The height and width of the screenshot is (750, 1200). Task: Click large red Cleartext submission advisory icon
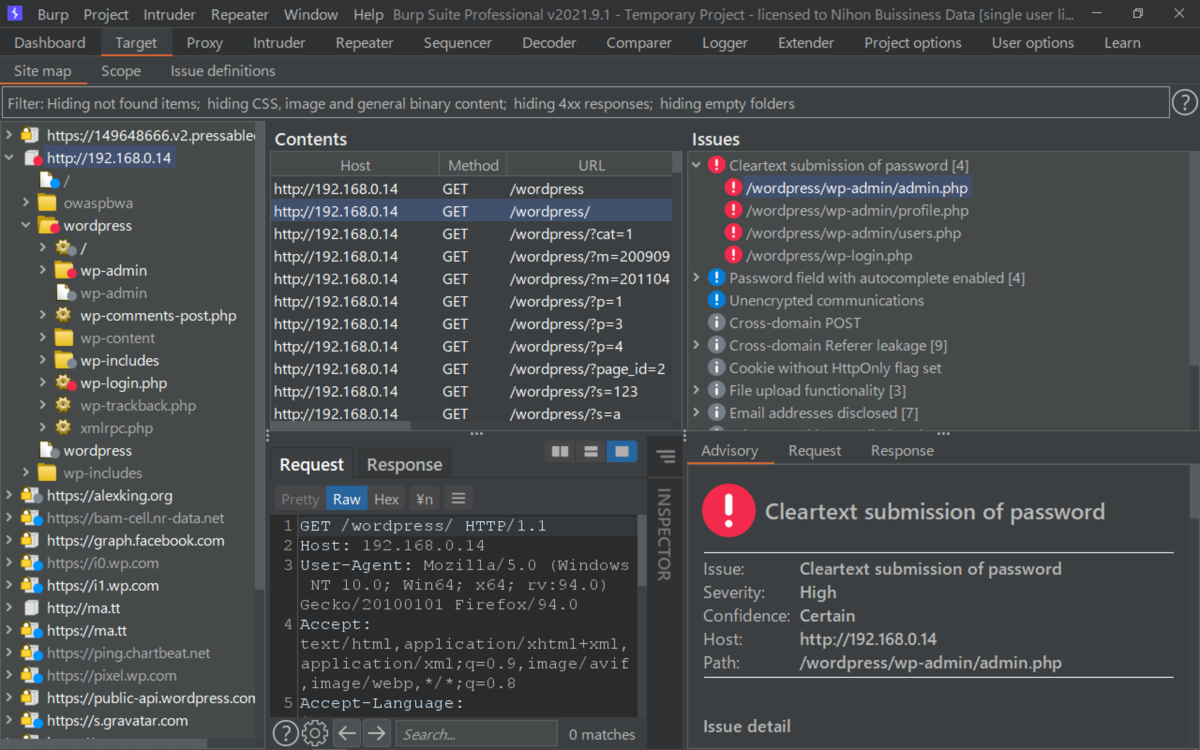click(x=729, y=511)
